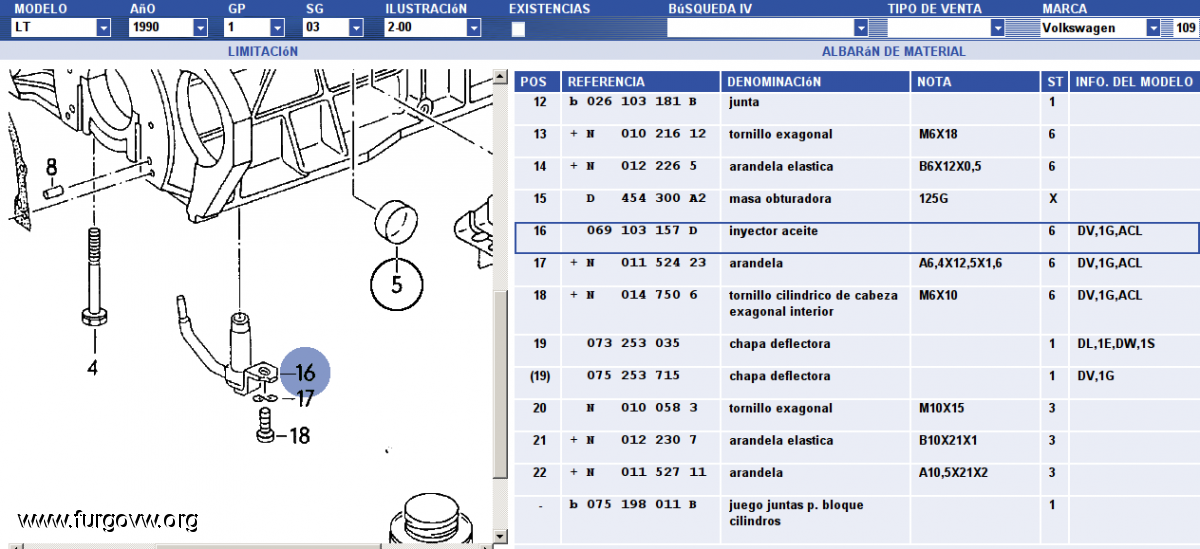Click the ST column header
The image size is (1200, 549).
point(1054,82)
